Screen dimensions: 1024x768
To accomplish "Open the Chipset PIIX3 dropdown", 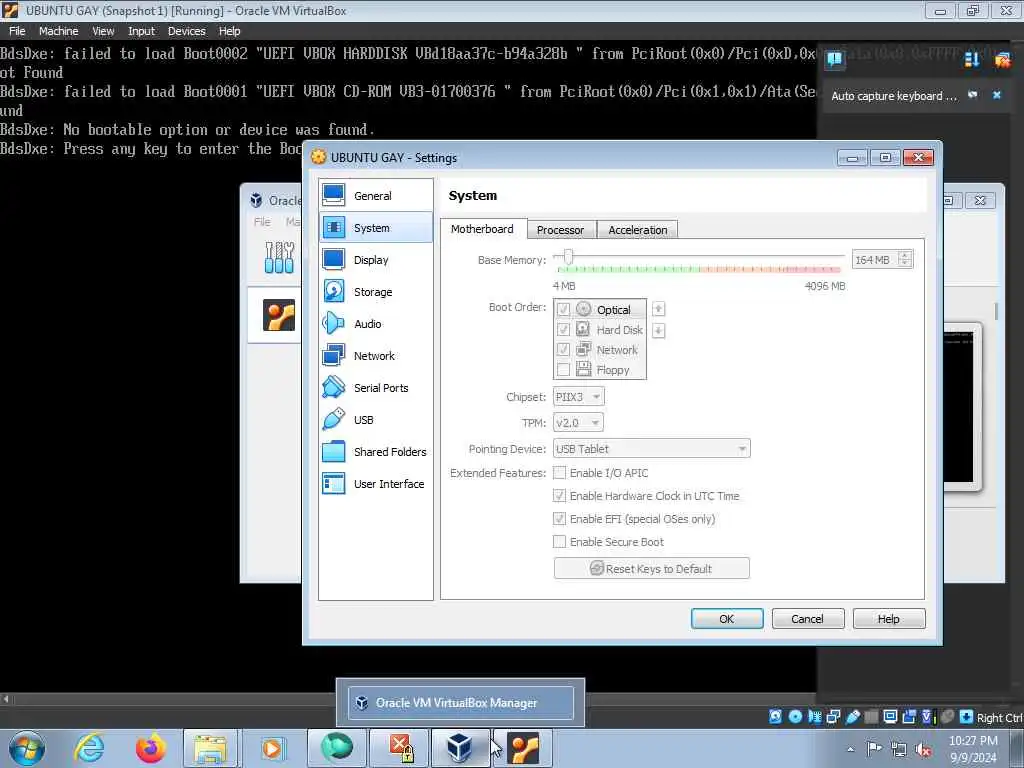I will (x=578, y=396).
